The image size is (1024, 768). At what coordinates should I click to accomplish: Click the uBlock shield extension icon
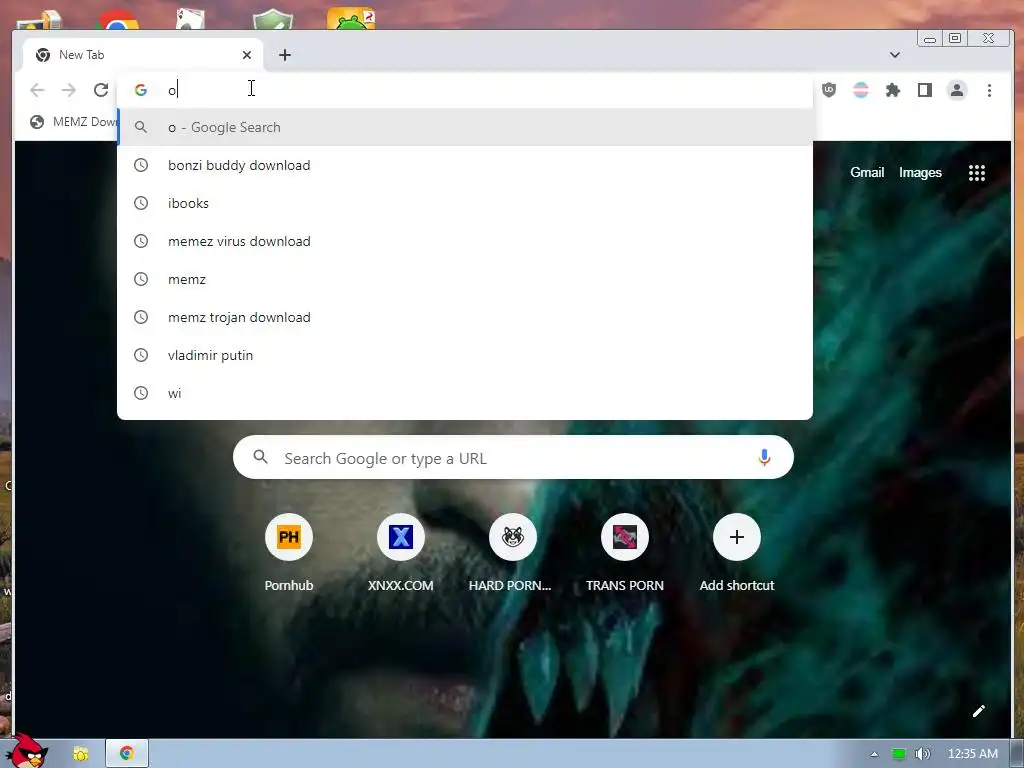coord(829,90)
